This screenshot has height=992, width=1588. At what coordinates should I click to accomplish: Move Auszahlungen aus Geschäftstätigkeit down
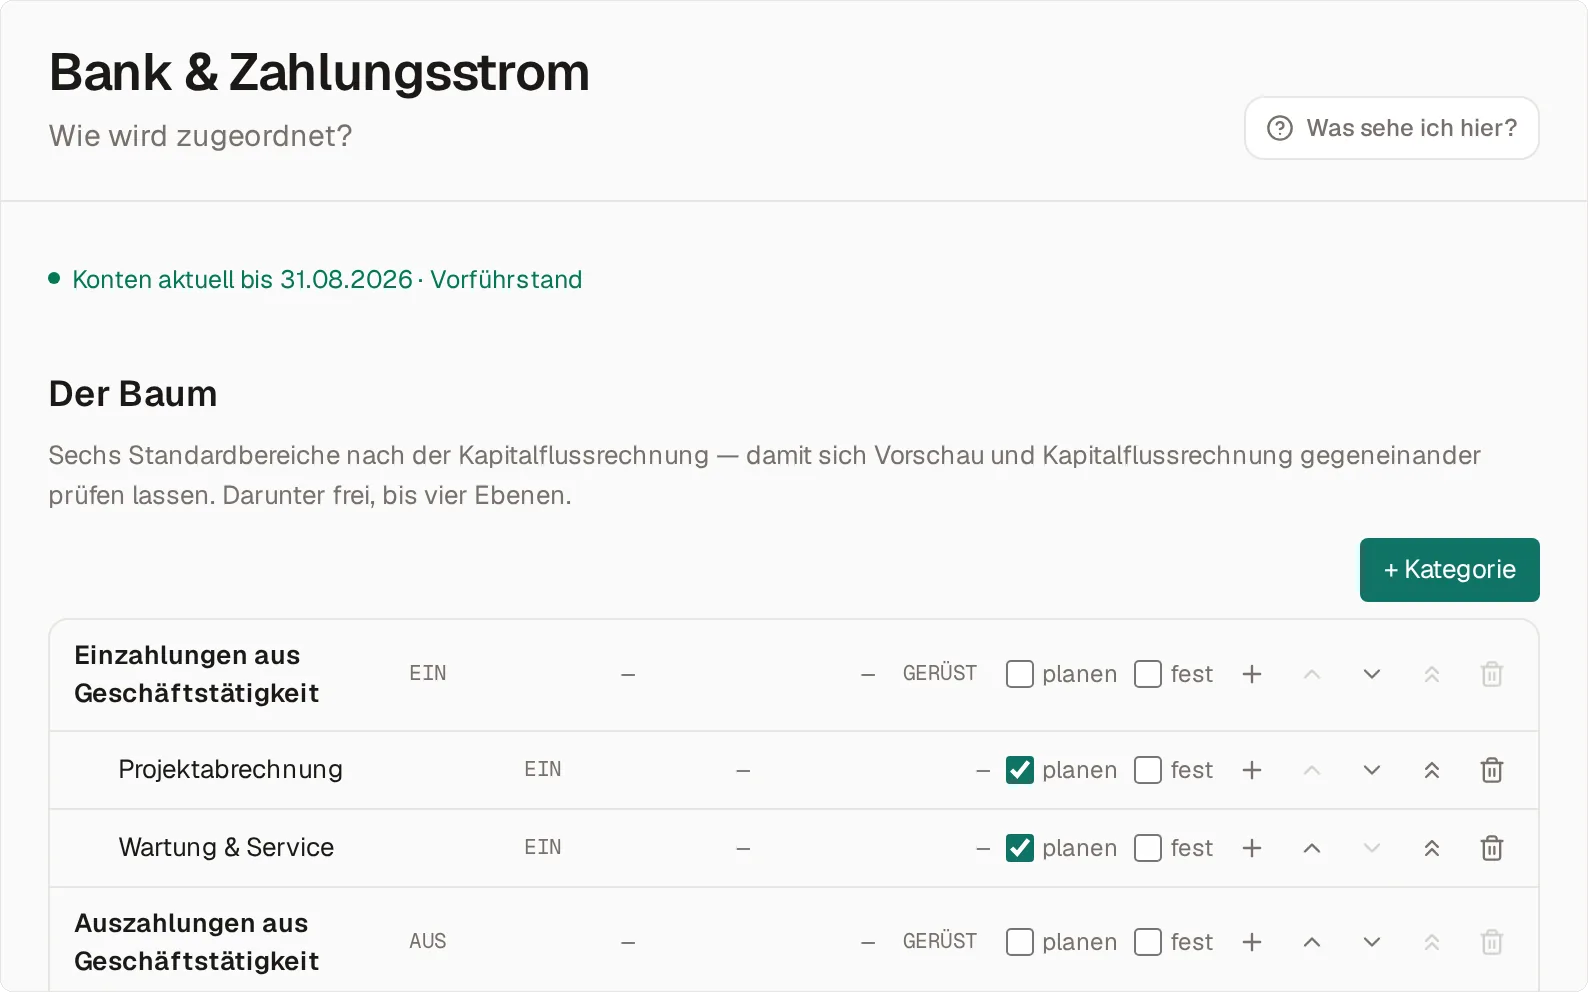[x=1372, y=942]
